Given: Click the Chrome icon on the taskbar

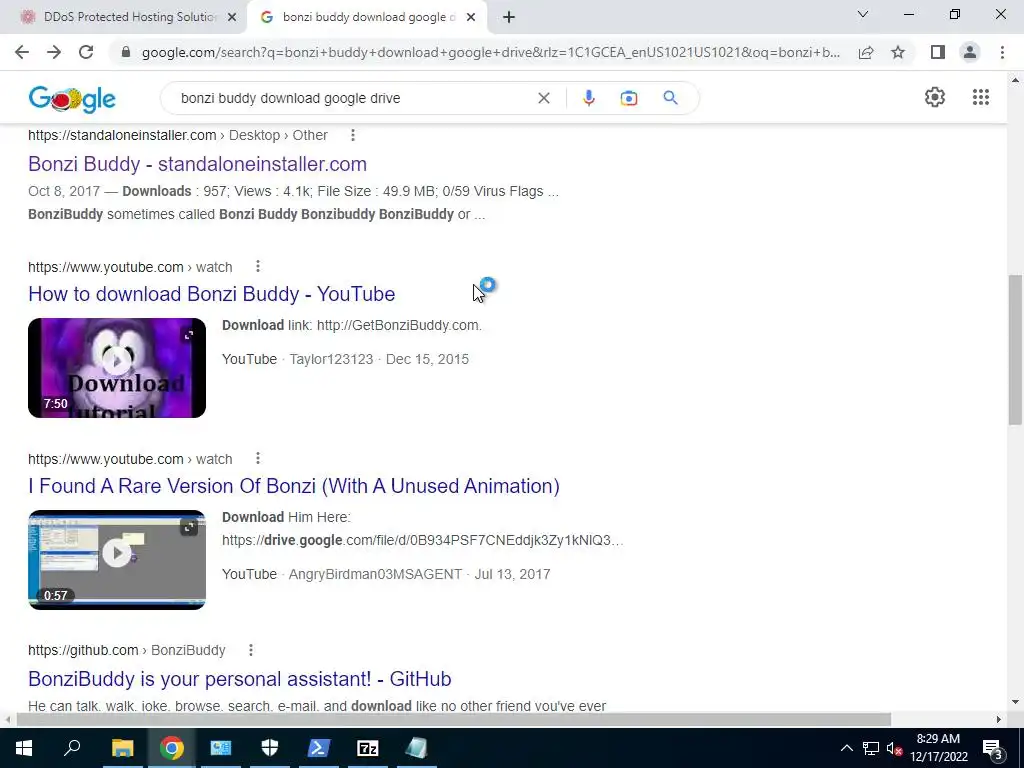Looking at the screenshot, I should pyautogui.click(x=171, y=748).
